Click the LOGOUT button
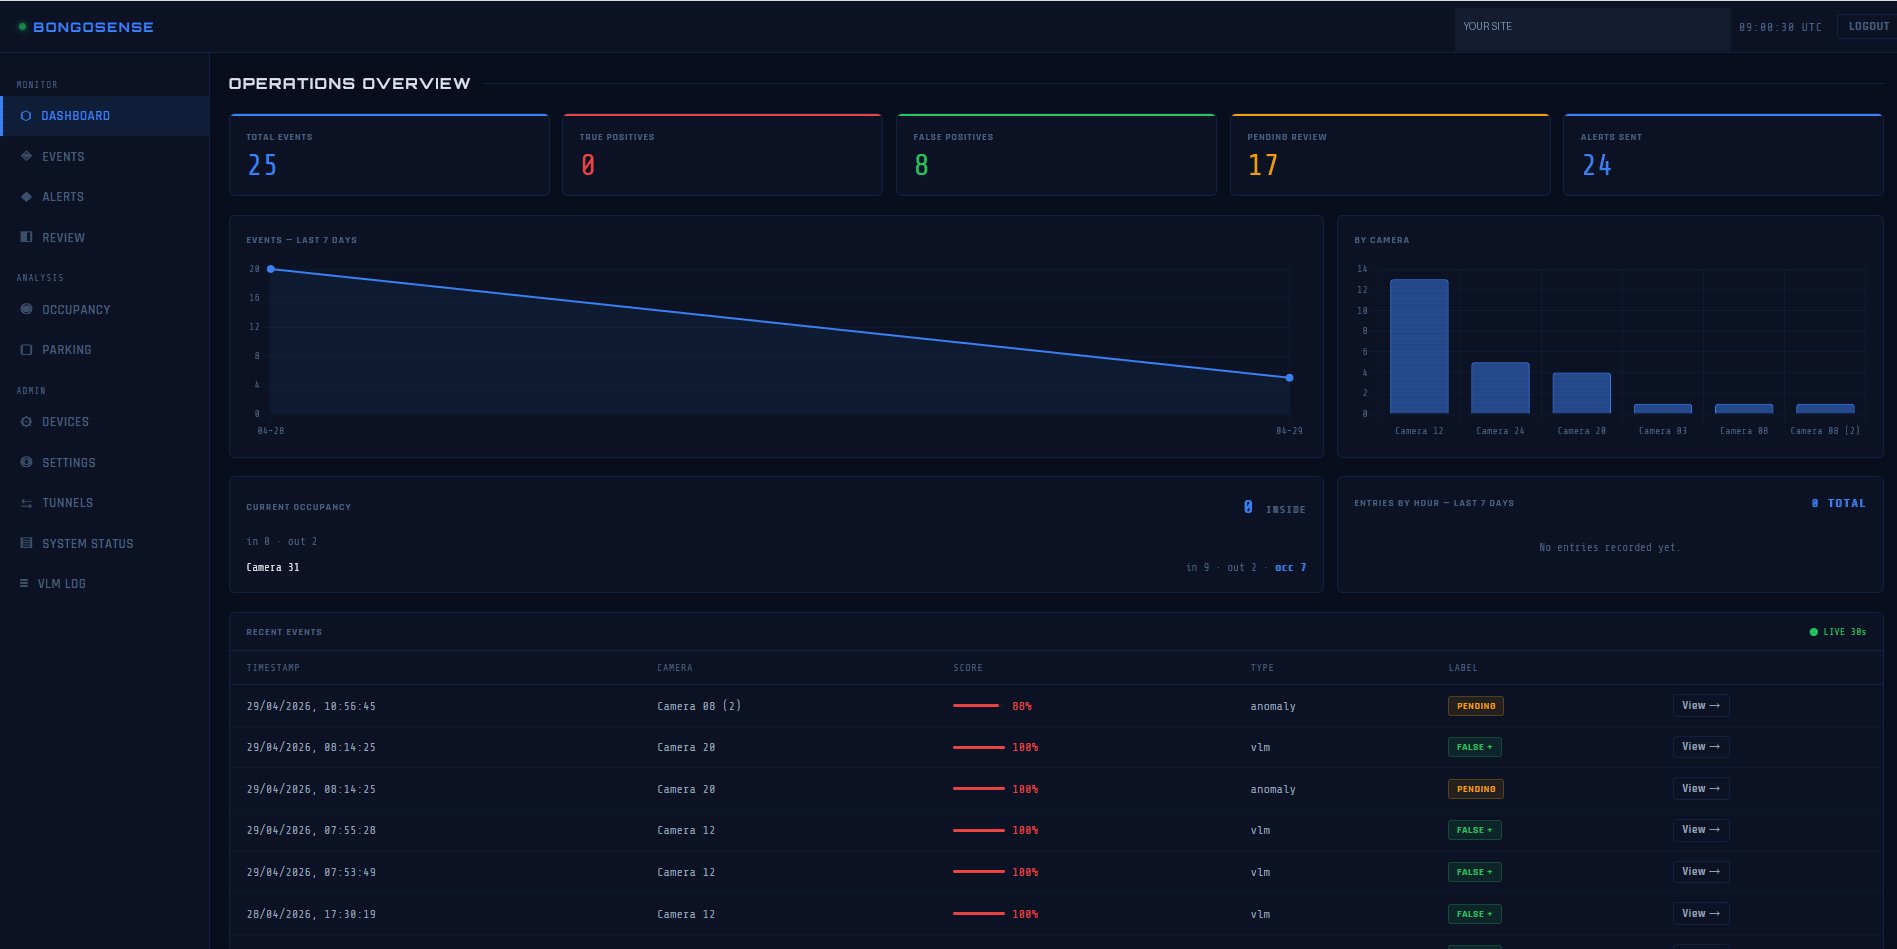Viewport: 1897px width, 949px height. click(1866, 25)
